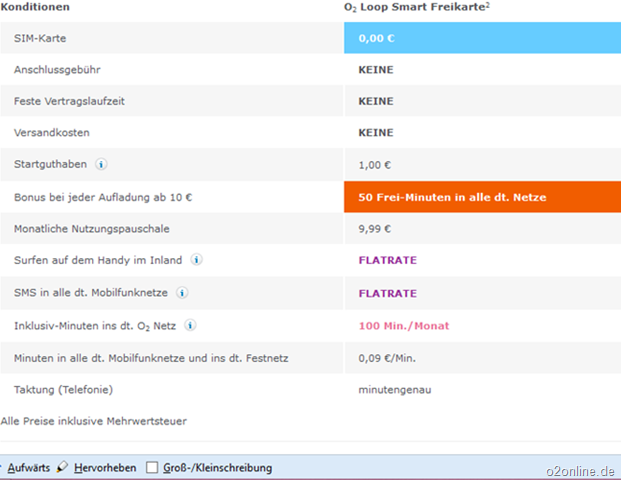Click Bonus bei jeder Aufladung label

point(103,197)
